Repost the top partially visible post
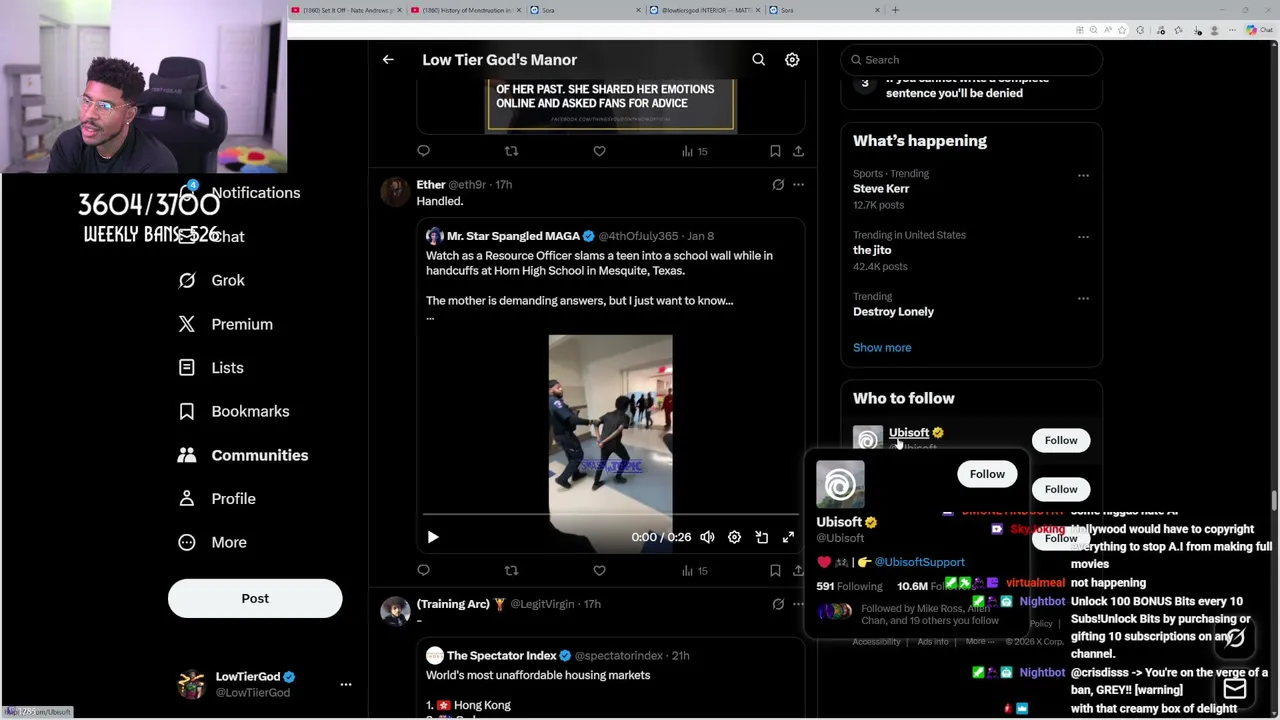 (511, 151)
